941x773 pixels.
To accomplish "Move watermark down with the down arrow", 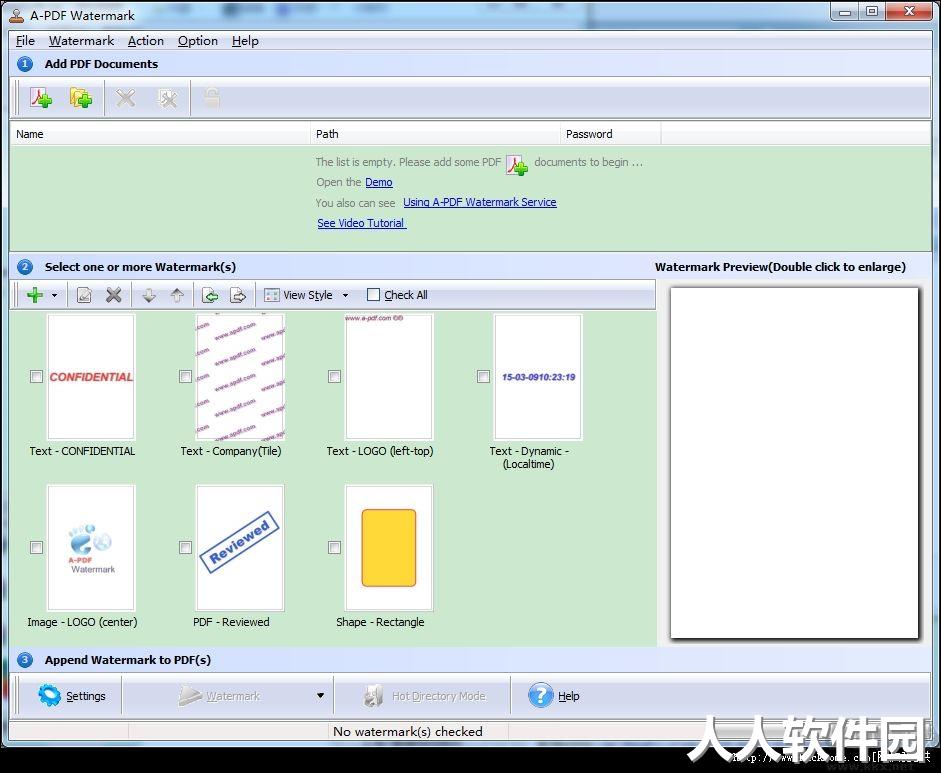I will [x=149, y=295].
